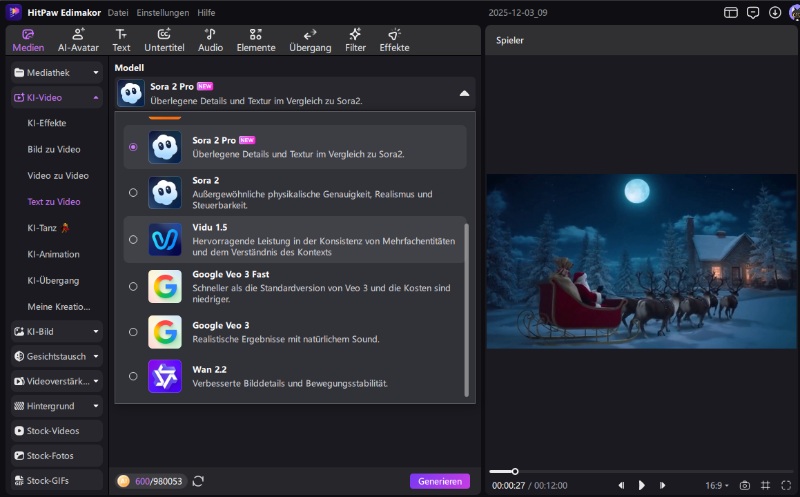This screenshot has height=497, width=800.
Task: Select KI-Animation in the sidebar
Action: (x=53, y=254)
